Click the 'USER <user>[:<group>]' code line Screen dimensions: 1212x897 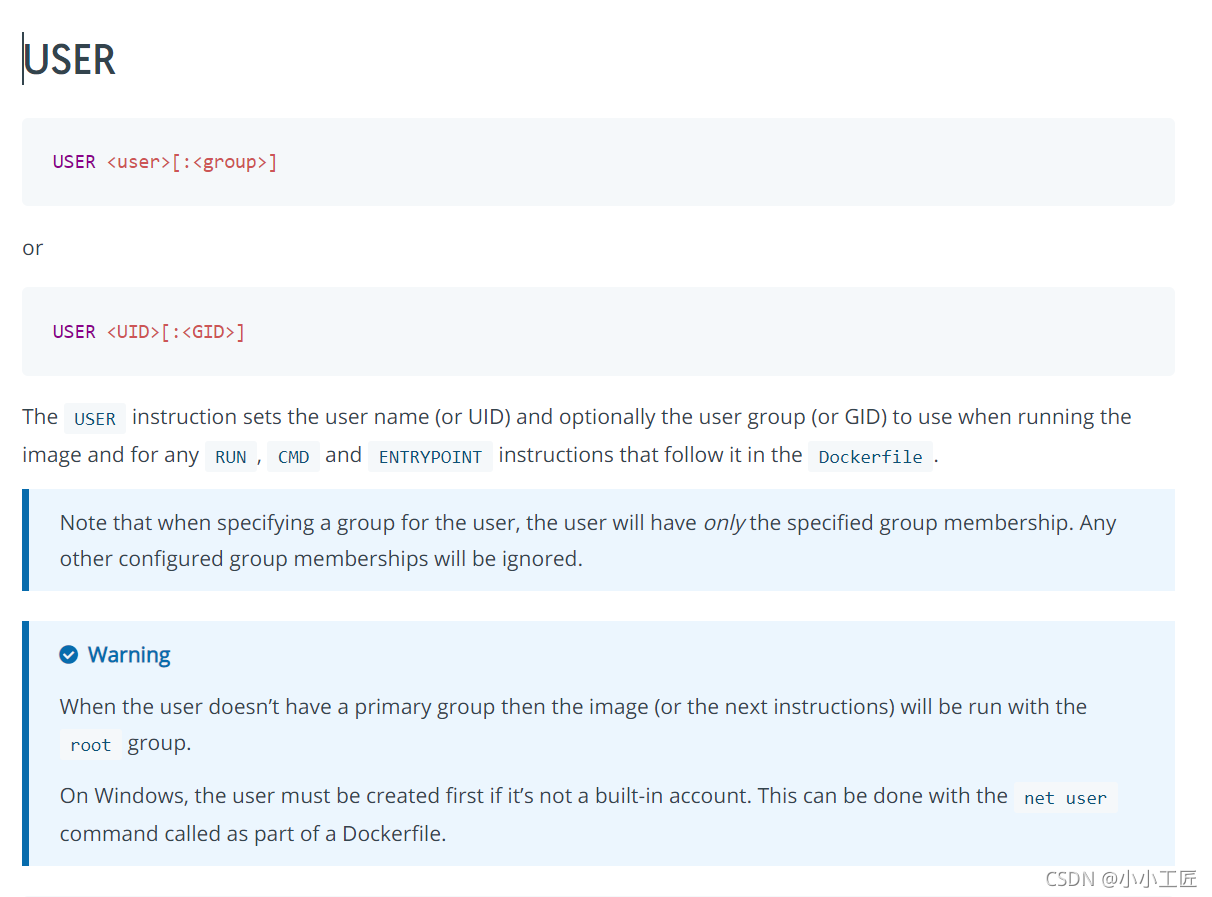pos(165,162)
